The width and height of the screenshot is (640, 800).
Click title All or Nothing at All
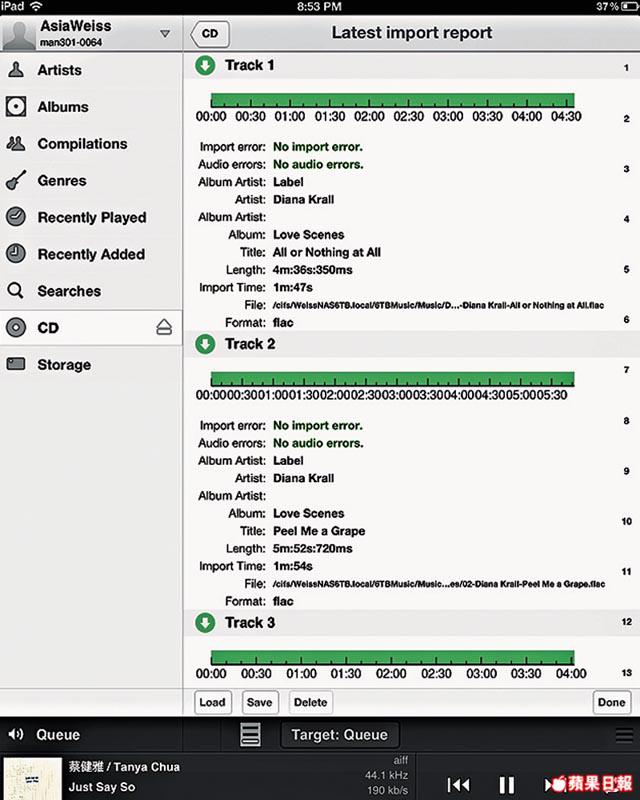327,252
